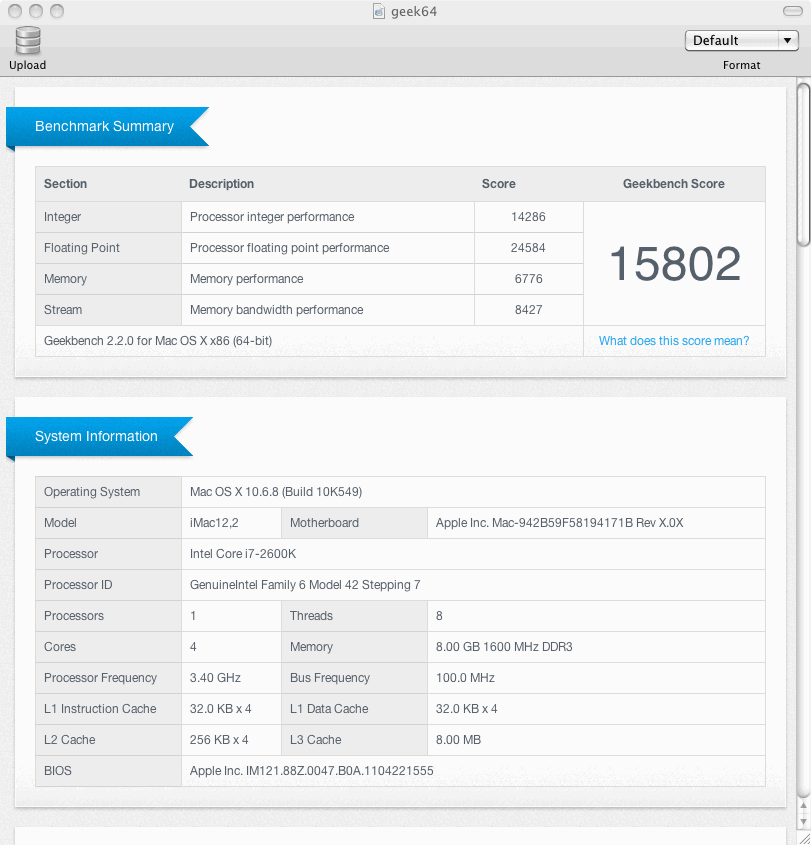Viewport: 811px width, 845px height.
Task: Select the System Information banner heading
Action: [96, 436]
